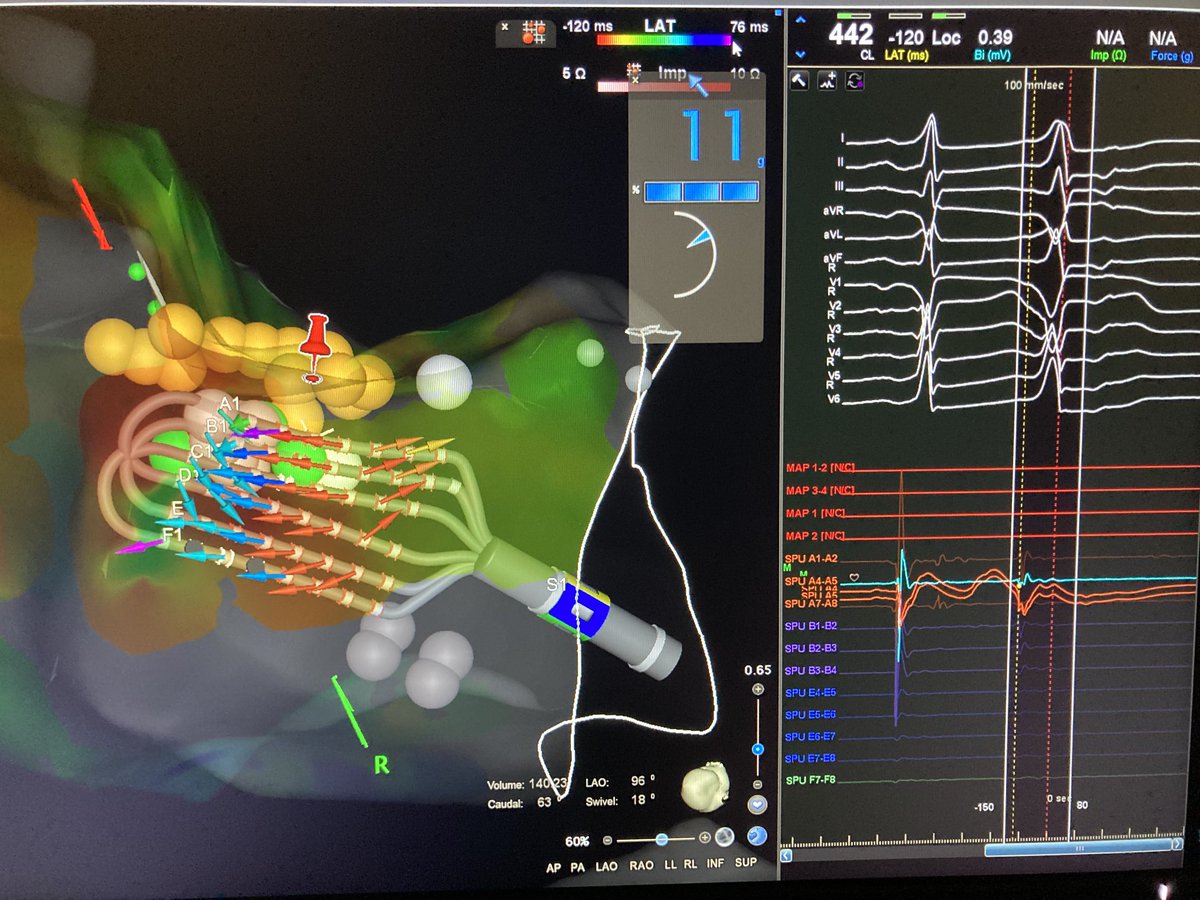Click the heart icon below the vertical slider
Image resolution: width=1200 pixels, height=900 pixels.
pos(757,805)
